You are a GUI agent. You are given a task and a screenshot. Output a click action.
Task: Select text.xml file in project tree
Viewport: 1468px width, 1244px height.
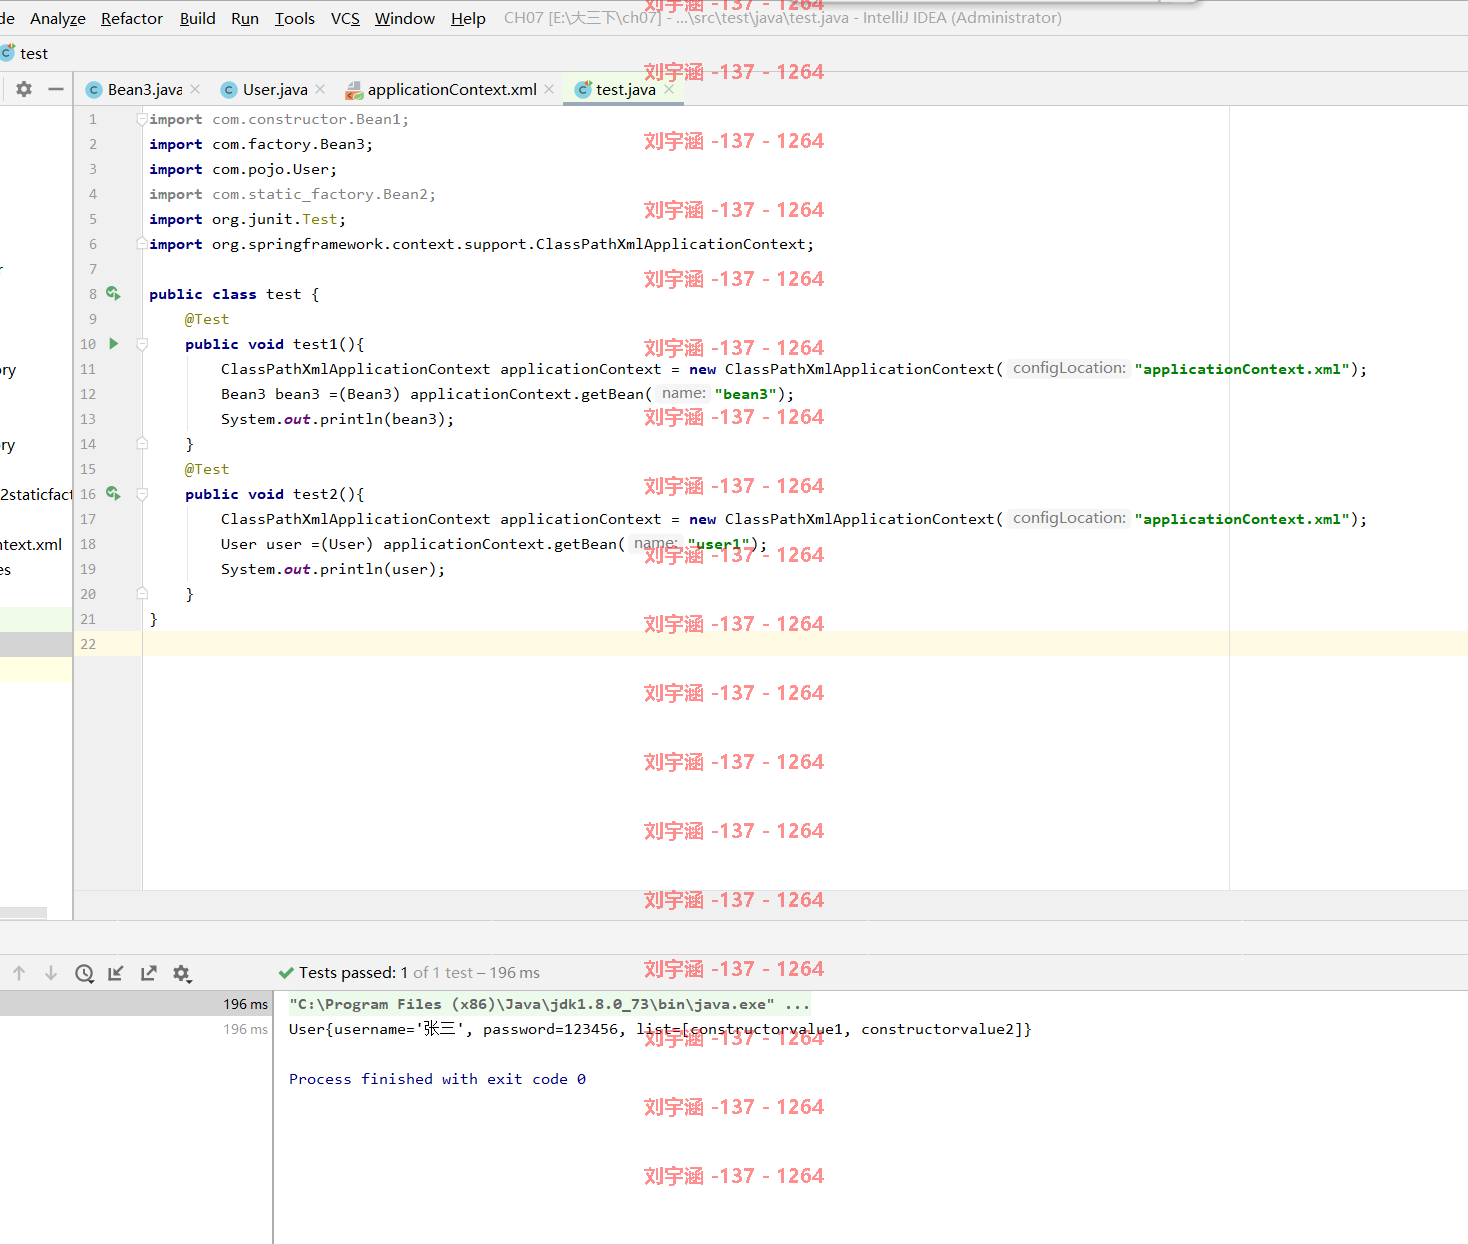pyautogui.click(x=31, y=544)
